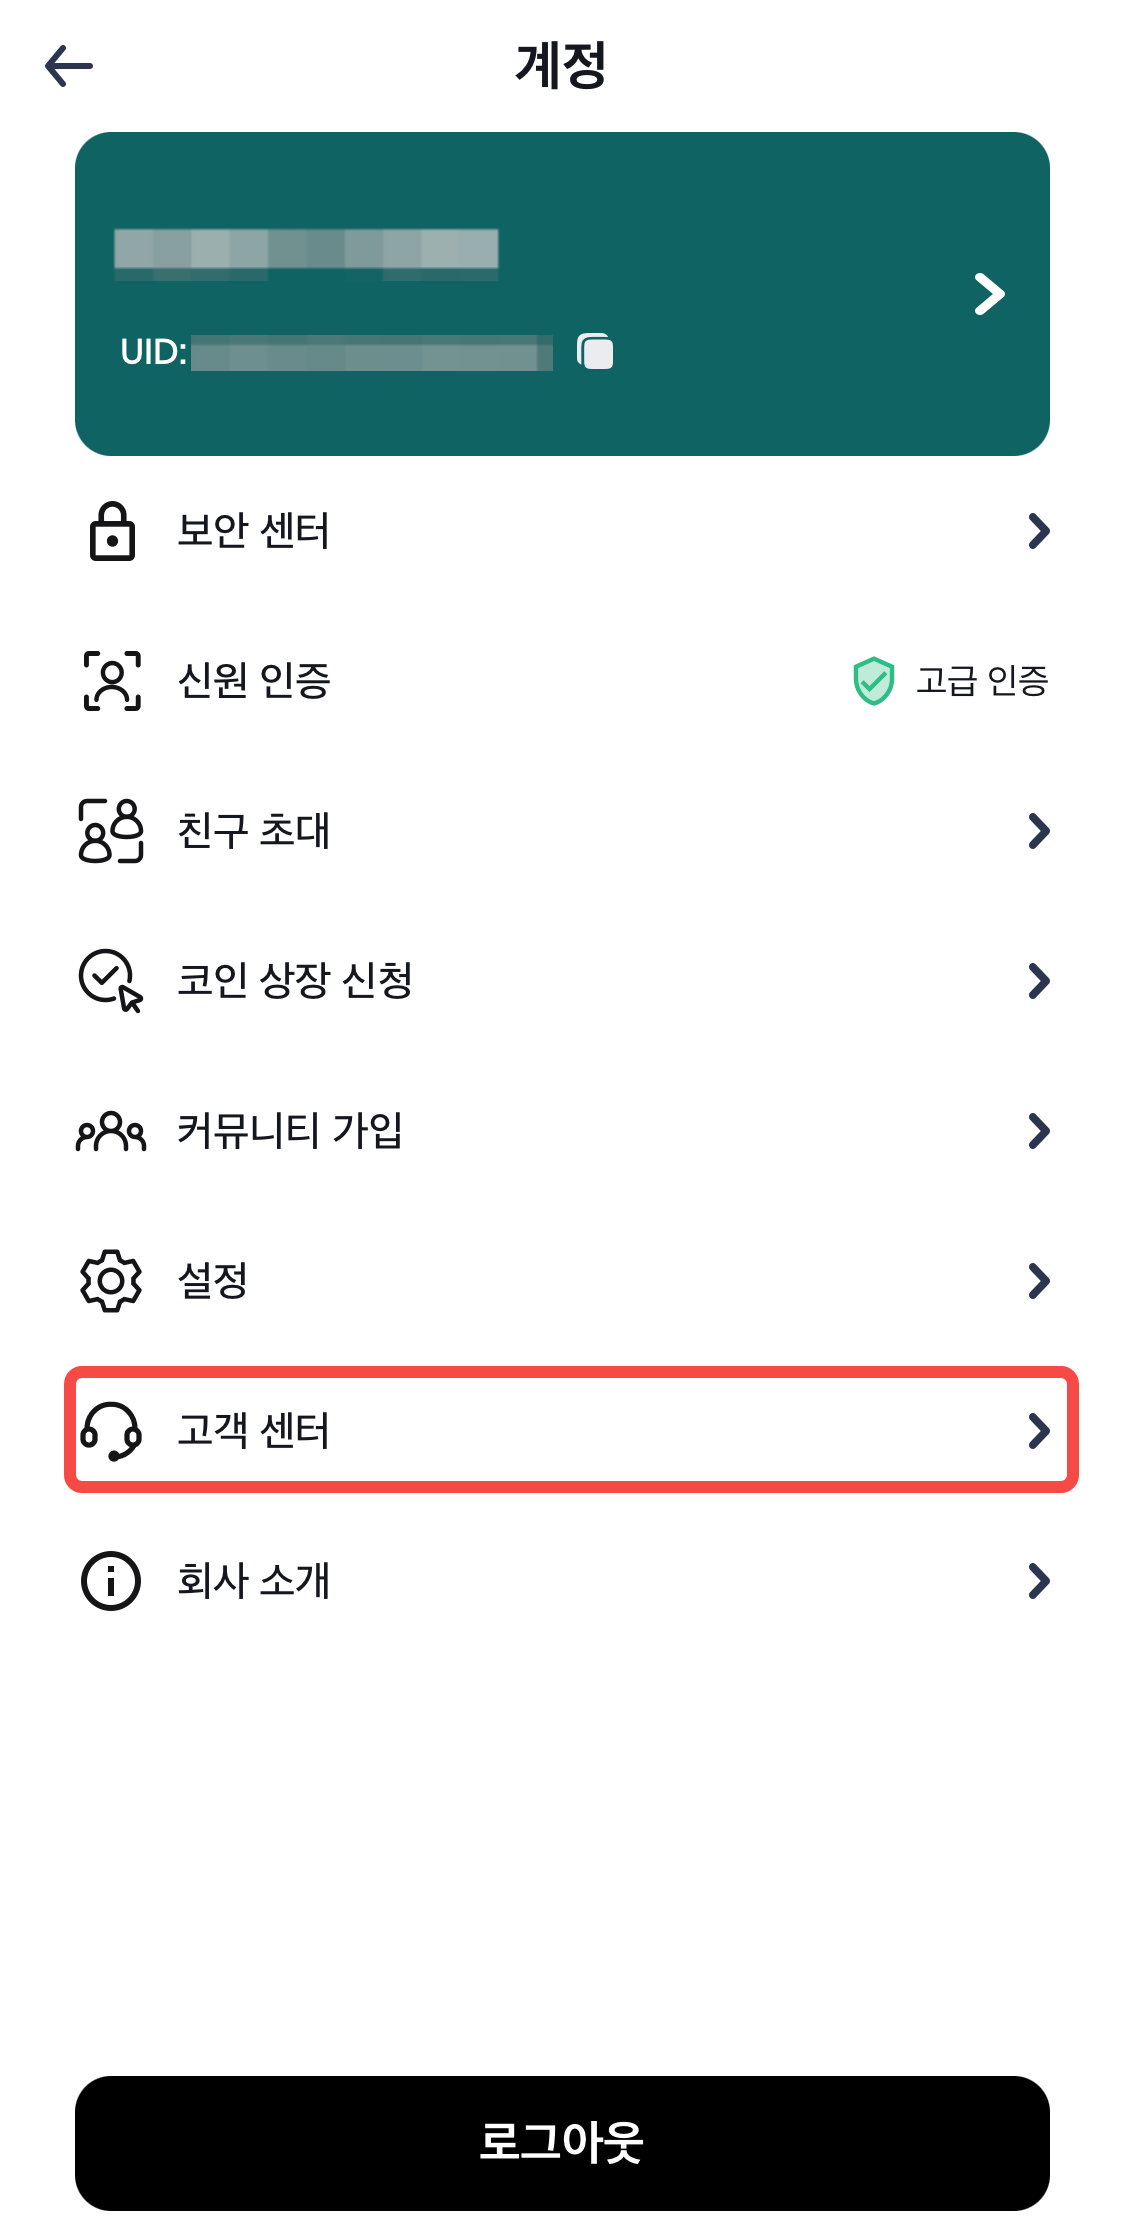Image resolution: width=1125 pixels, height=2240 pixels.
Task: Expand 보안 센터 using its right chevron
Action: point(1039,531)
